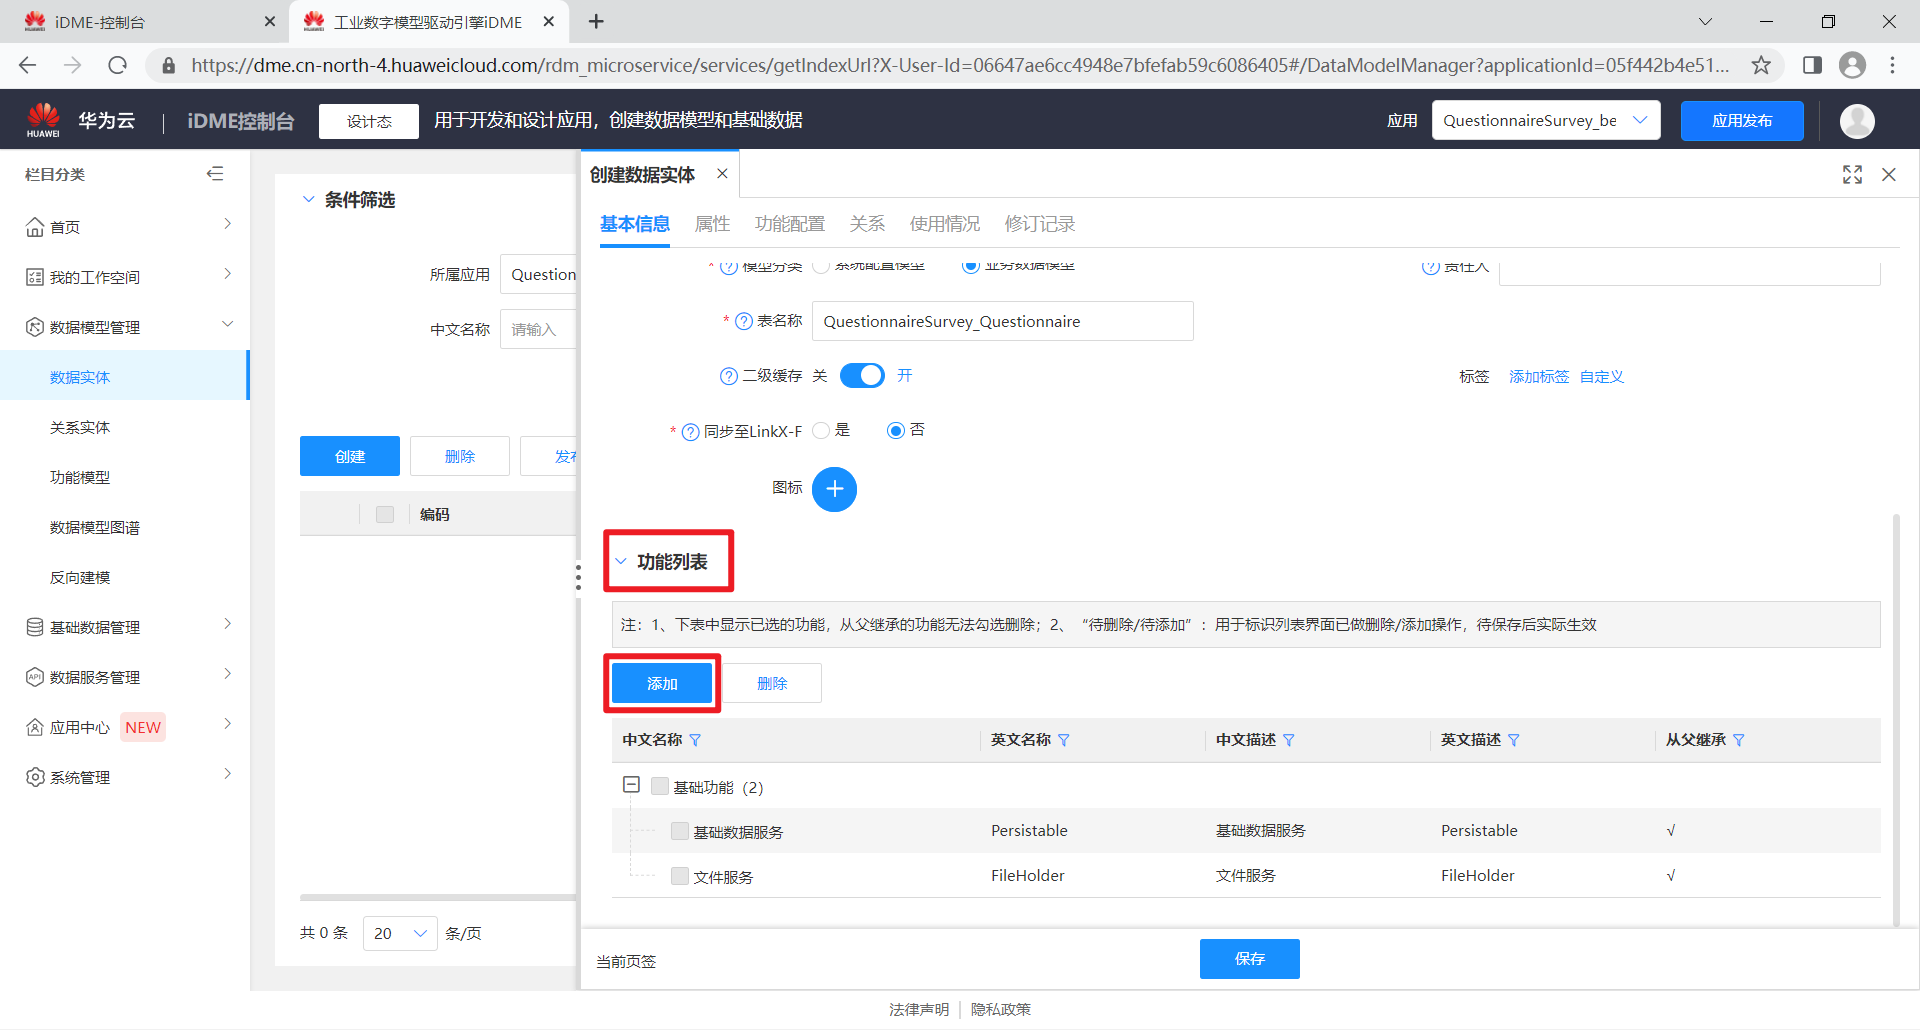Click the help icon beside 表名称
The height and width of the screenshot is (1030, 1920).
click(744, 321)
